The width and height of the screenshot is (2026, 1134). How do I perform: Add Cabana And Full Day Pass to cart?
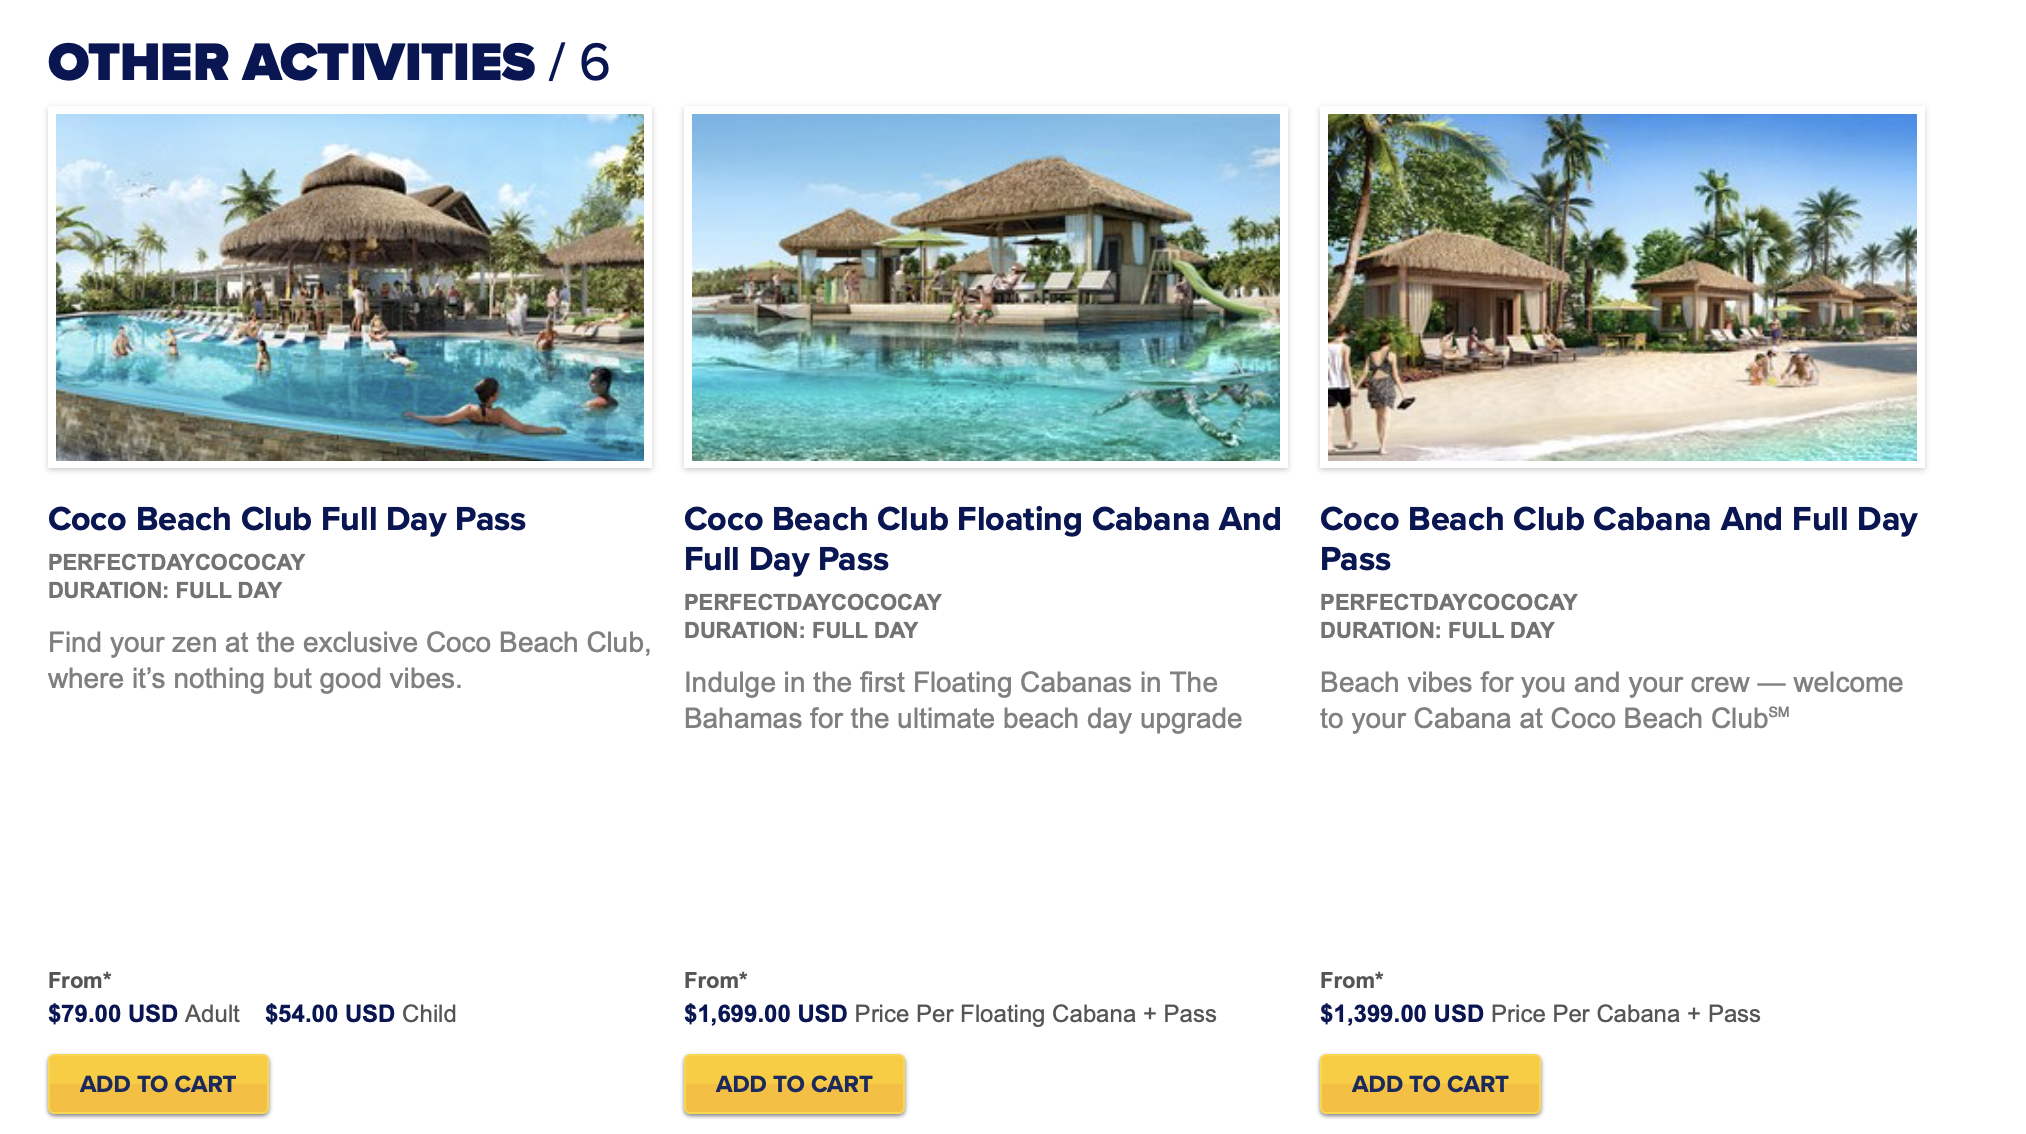[x=1430, y=1084]
